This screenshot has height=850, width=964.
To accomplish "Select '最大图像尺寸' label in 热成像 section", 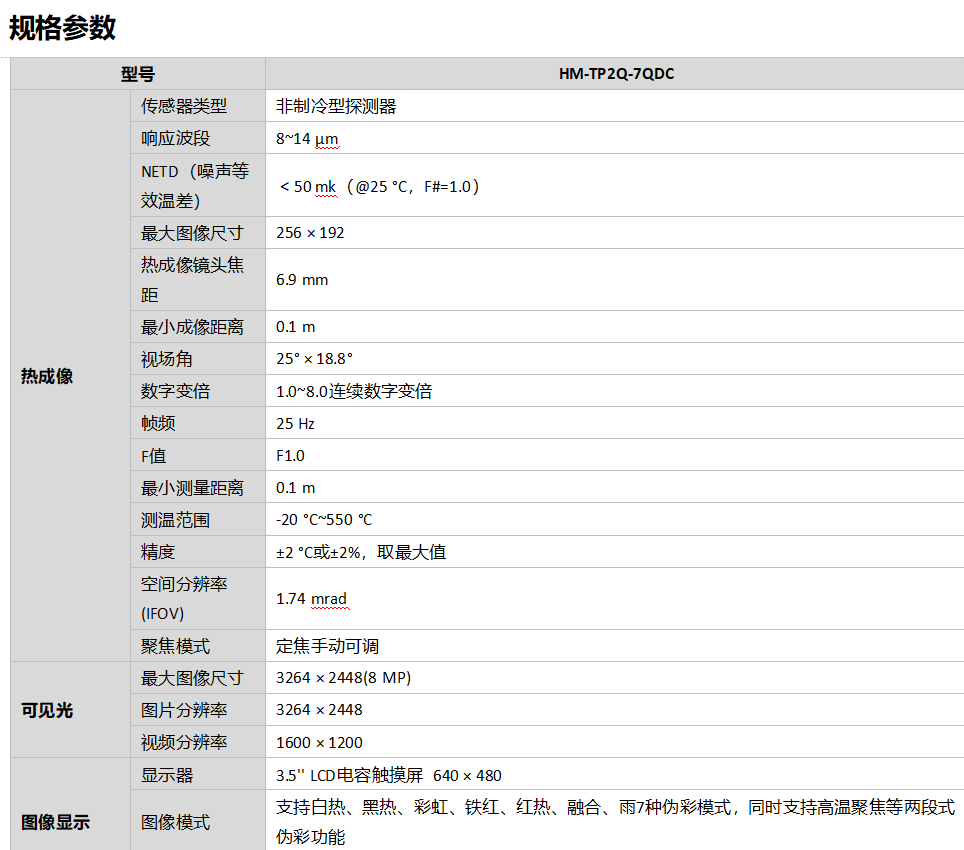I will [198, 232].
